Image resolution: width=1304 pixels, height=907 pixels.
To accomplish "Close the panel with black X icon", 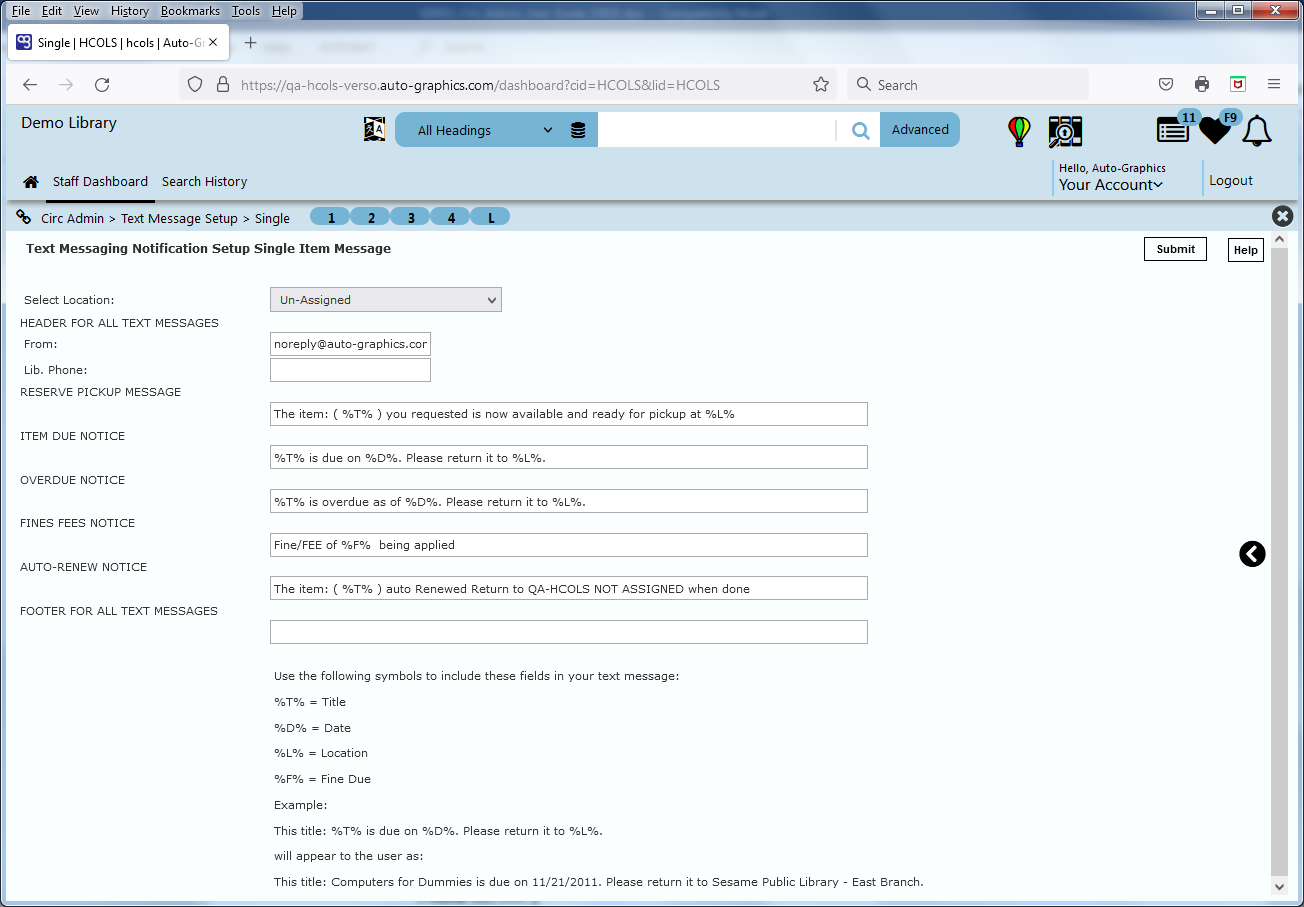I will [x=1282, y=216].
